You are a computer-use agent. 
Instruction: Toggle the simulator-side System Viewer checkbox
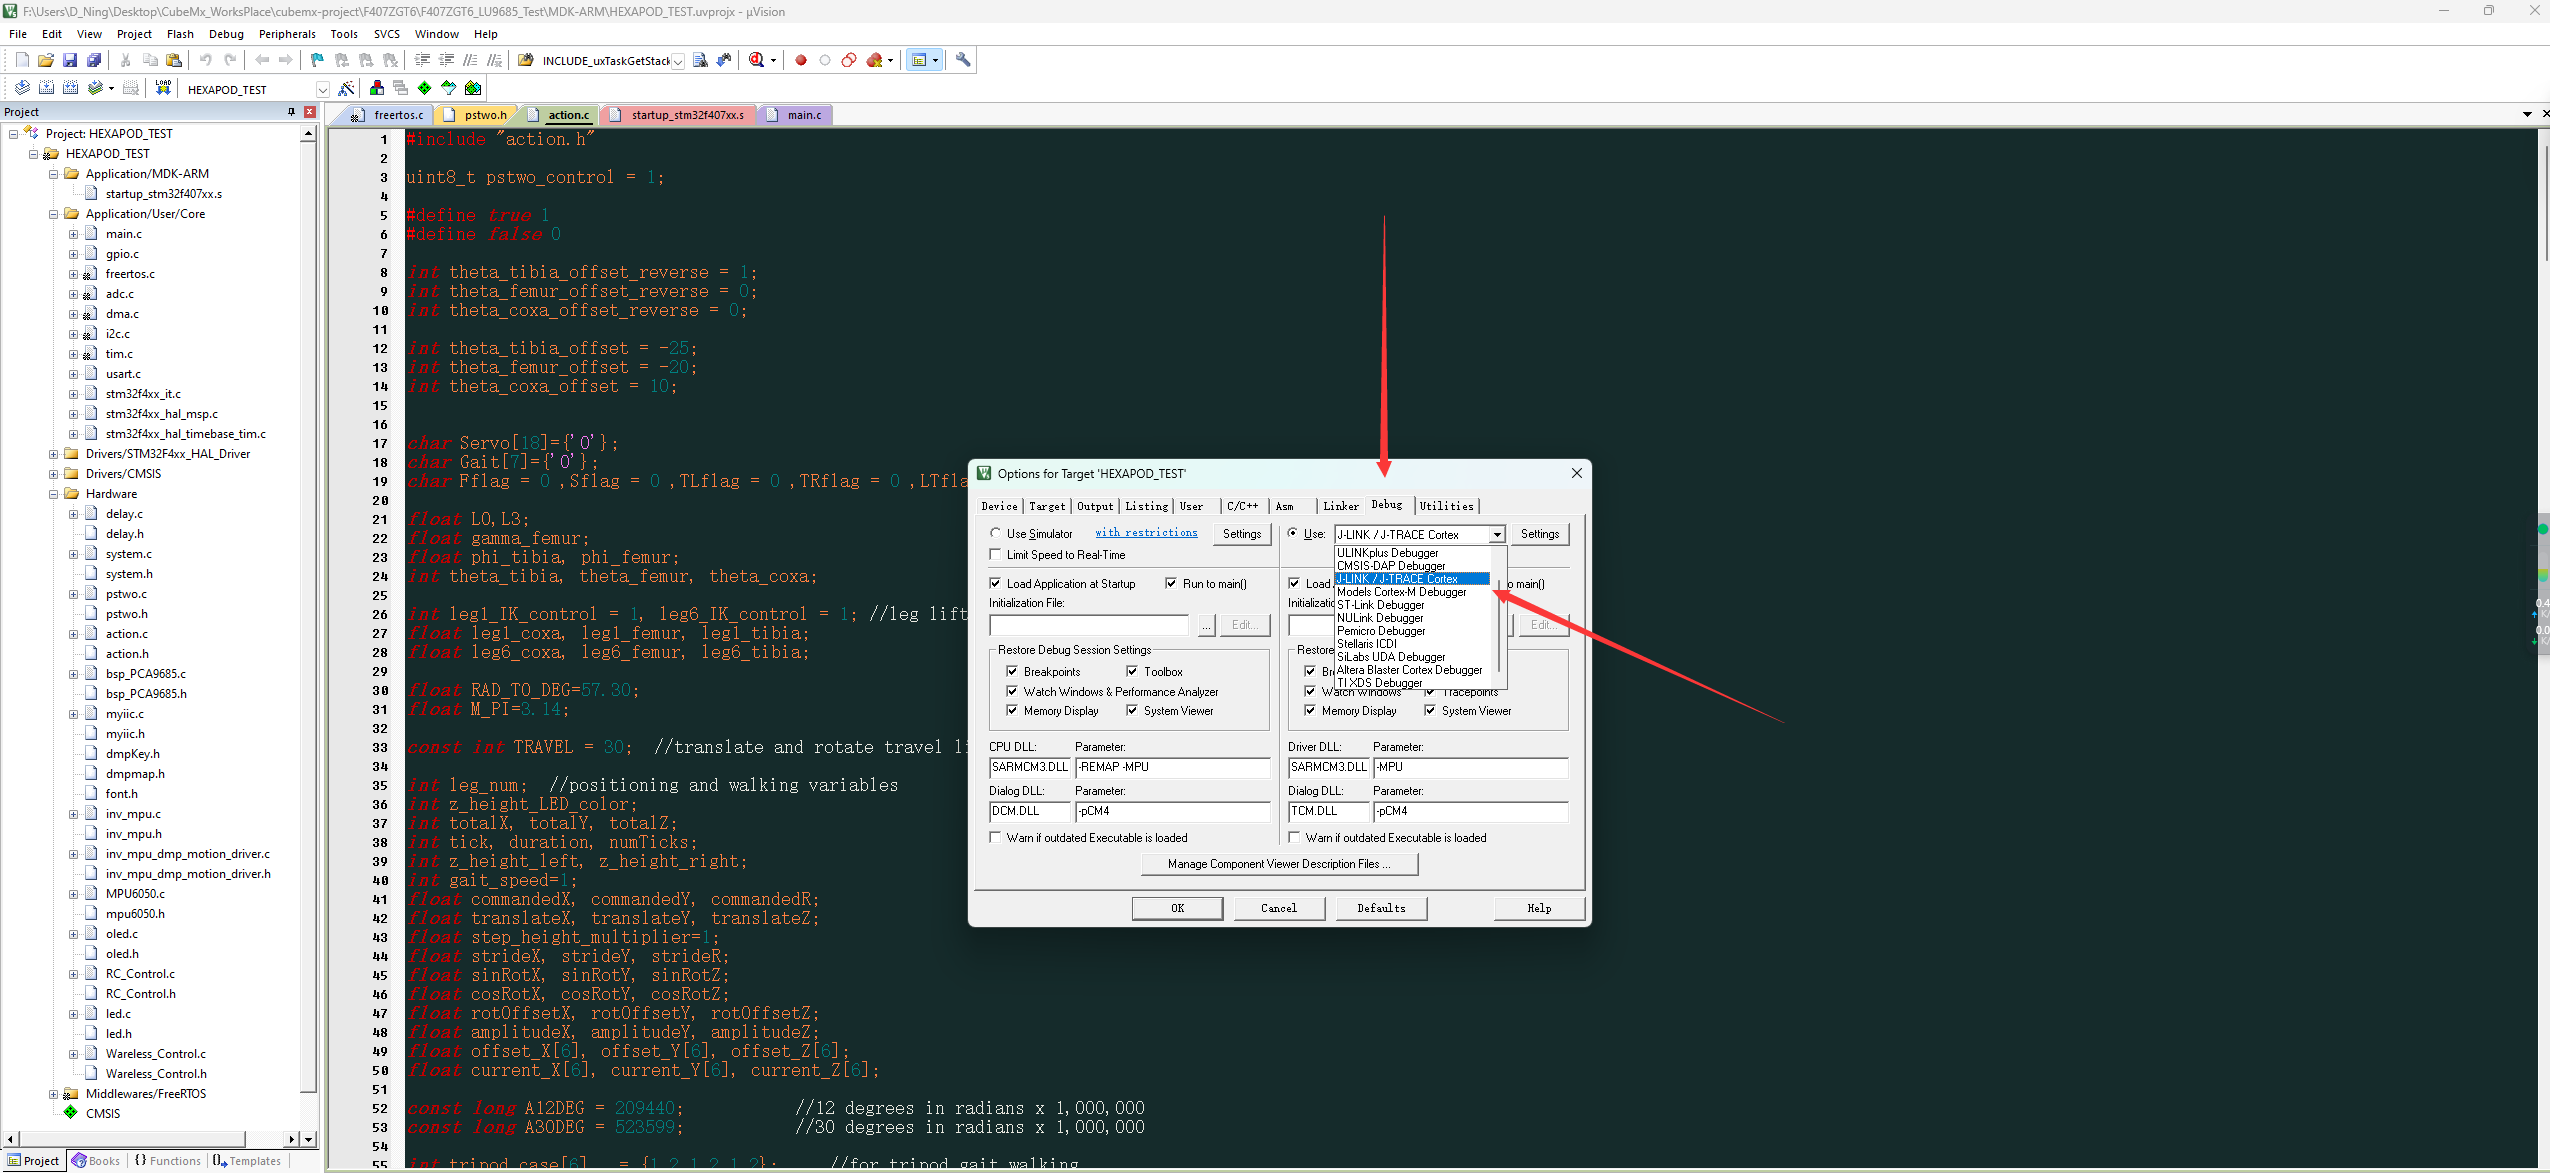[1132, 711]
